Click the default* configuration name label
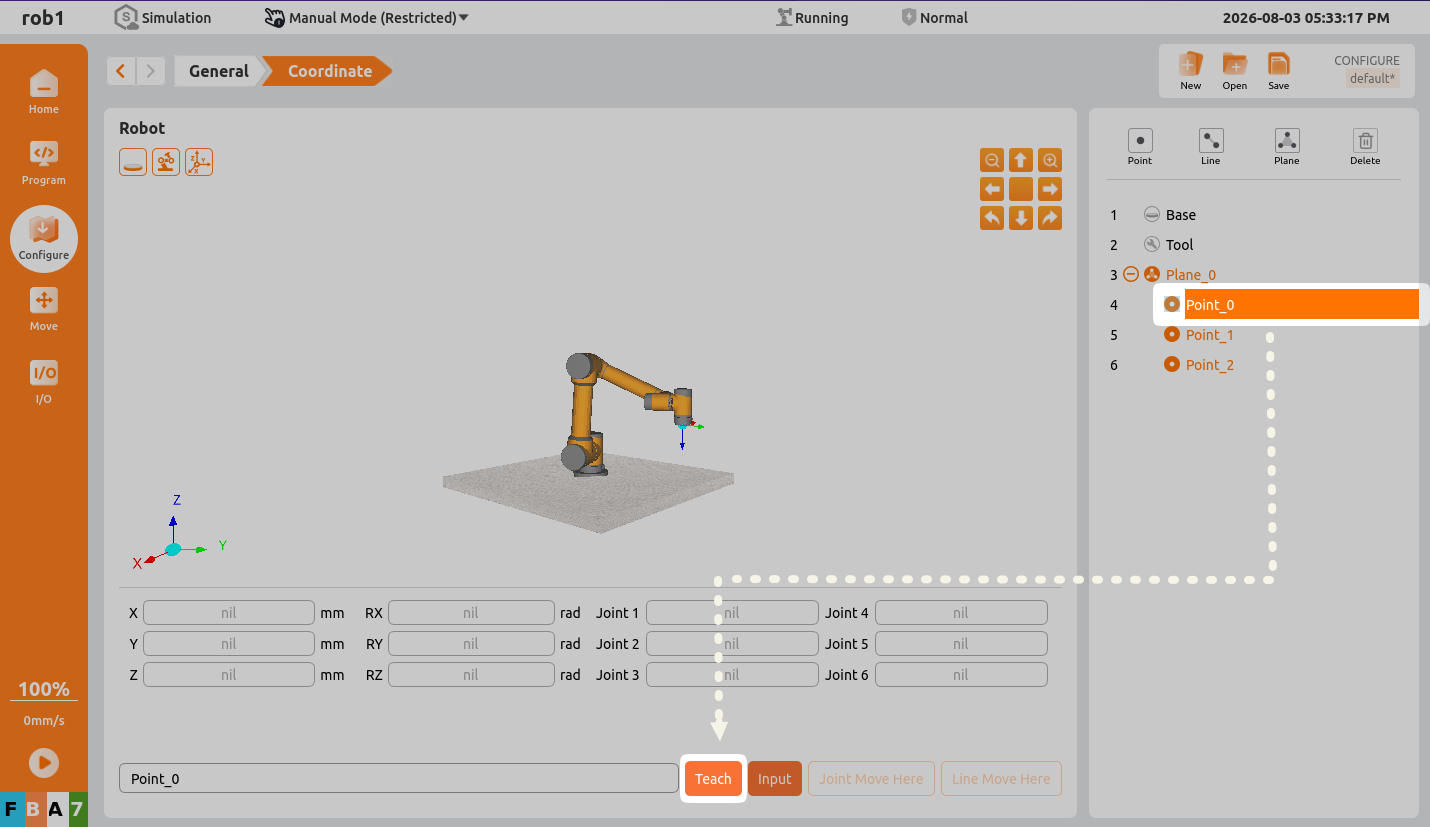This screenshot has width=1430, height=827. click(x=1370, y=79)
